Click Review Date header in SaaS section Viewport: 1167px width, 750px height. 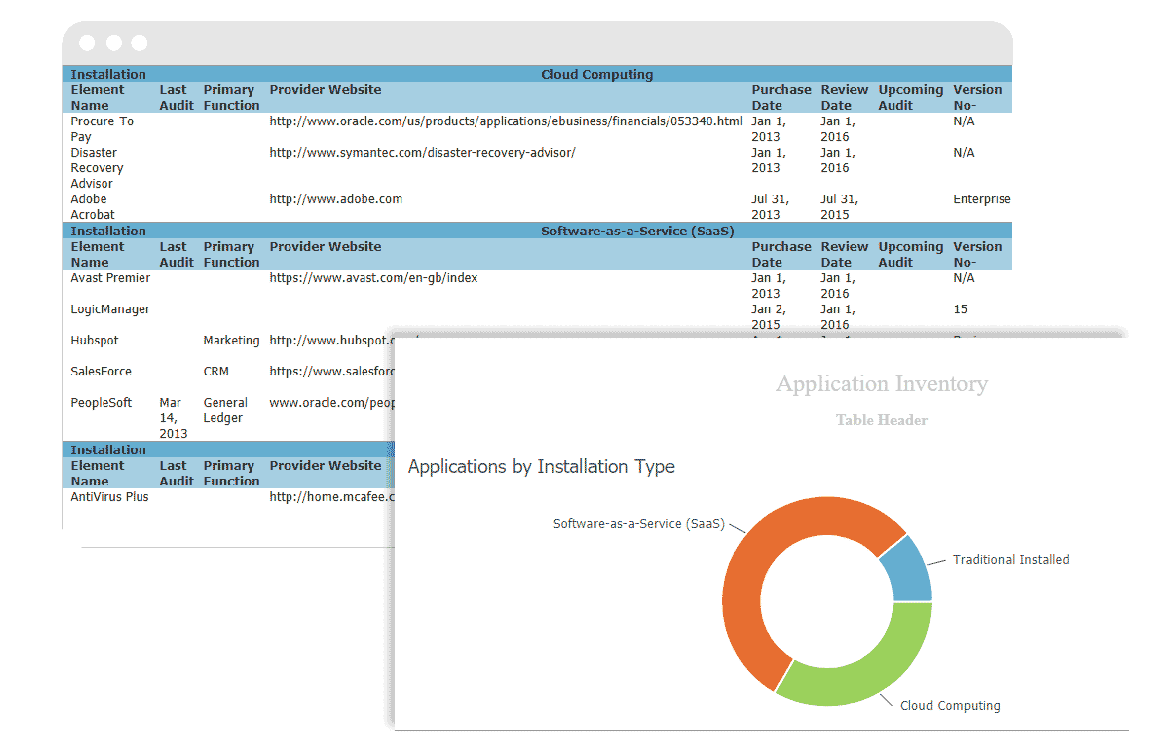[x=844, y=254]
